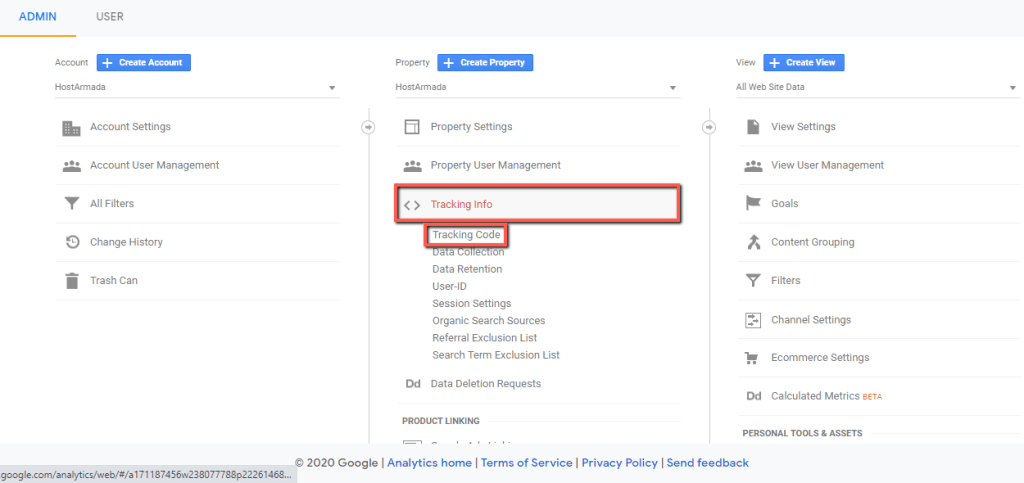Viewport: 1024px width, 483px height.
Task: Open Content Grouping text item
Action: click(812, 242)
